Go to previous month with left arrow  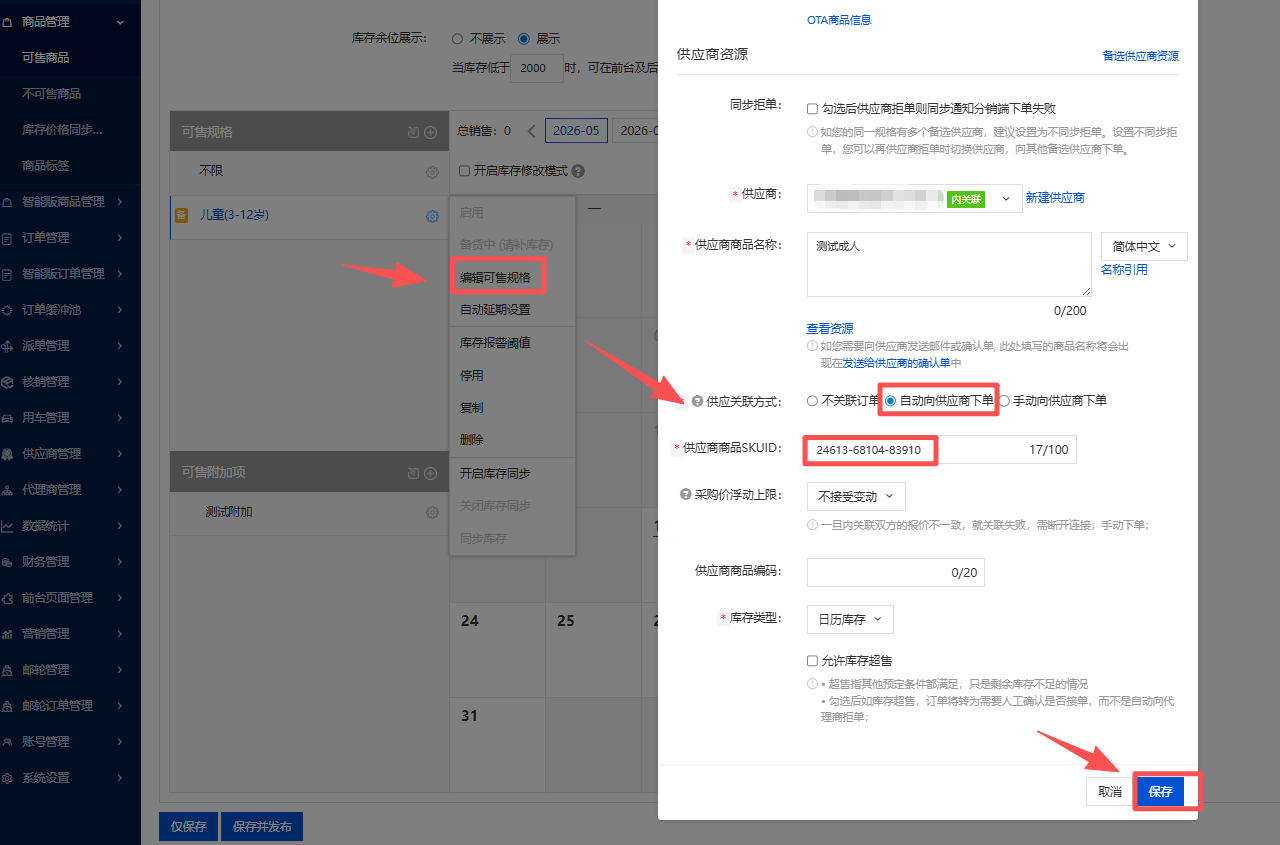click(x=531, y=131)
